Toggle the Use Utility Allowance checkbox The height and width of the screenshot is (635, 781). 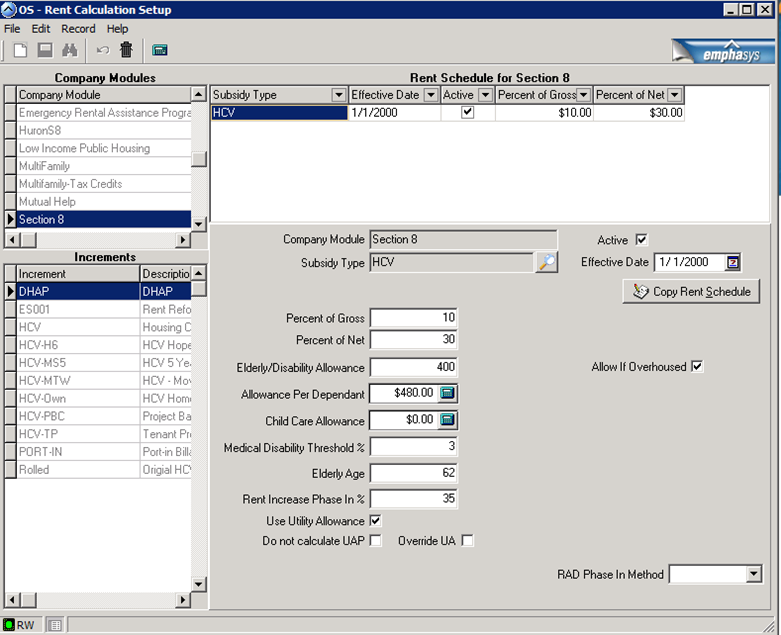click(376, 520)
